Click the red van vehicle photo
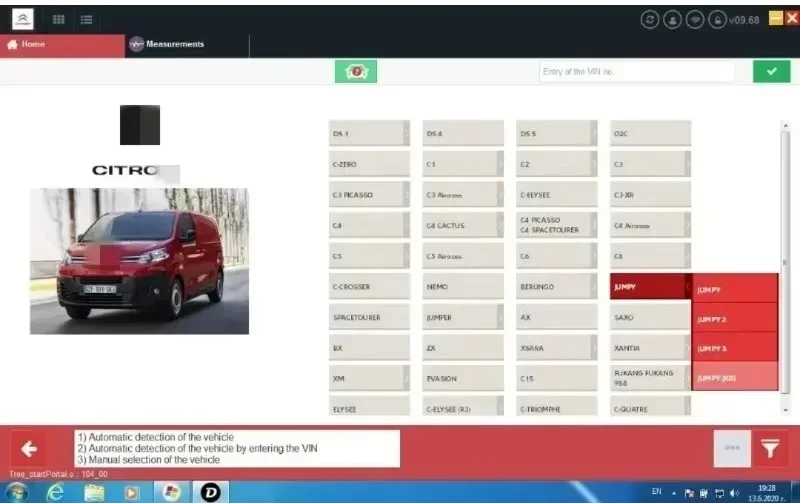This screenshot has height=503, width=800. click(139, 261)
